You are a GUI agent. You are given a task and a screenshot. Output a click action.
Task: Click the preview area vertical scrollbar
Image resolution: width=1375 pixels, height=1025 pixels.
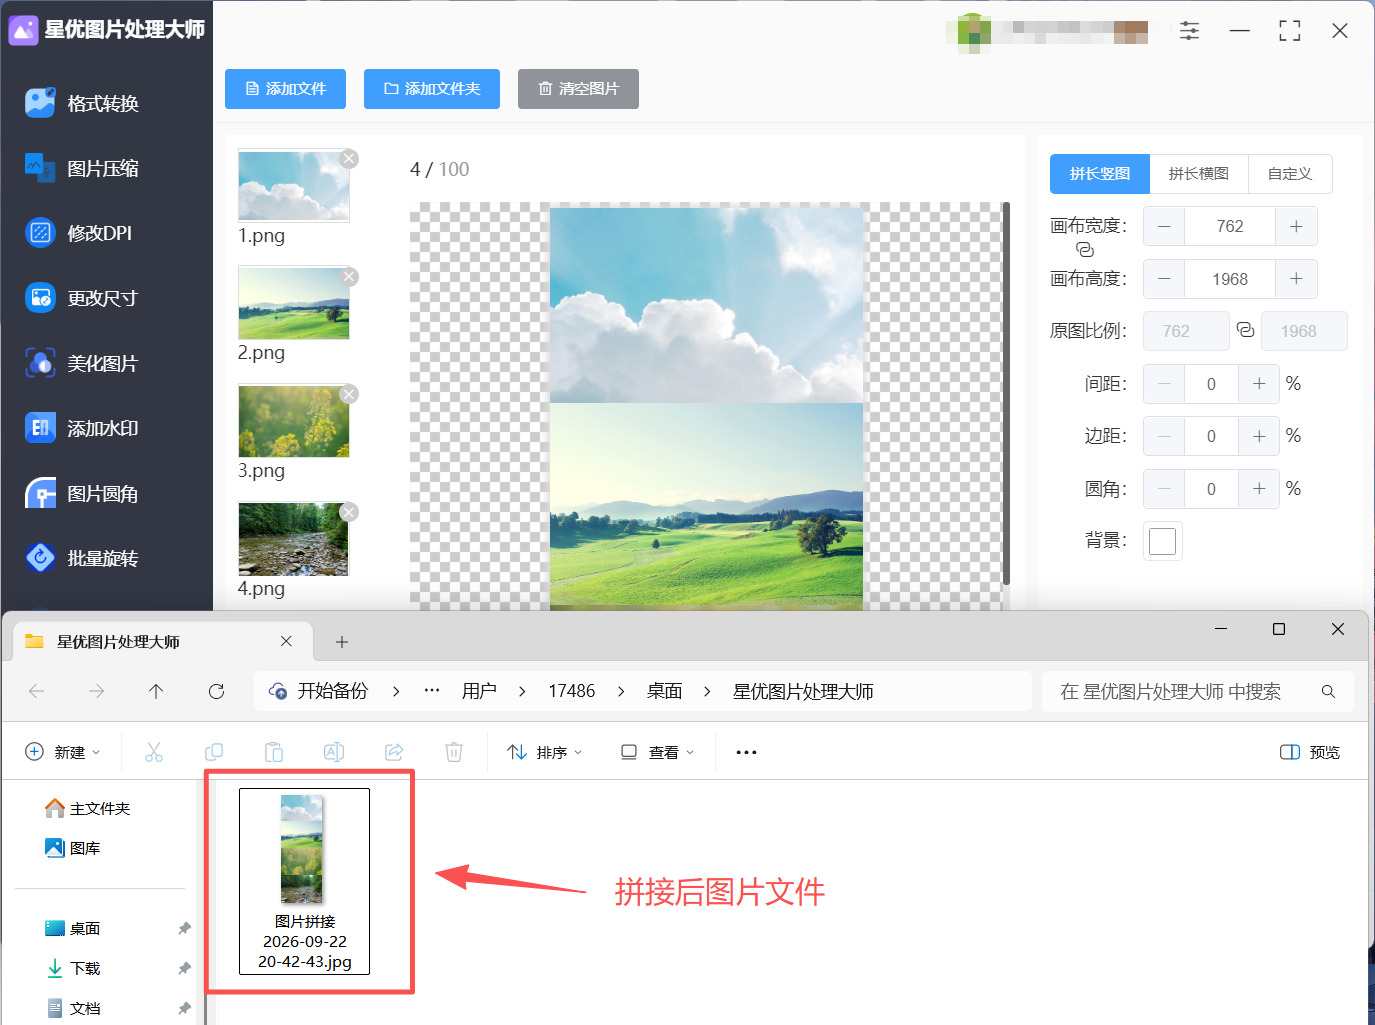coord(1006,394)
